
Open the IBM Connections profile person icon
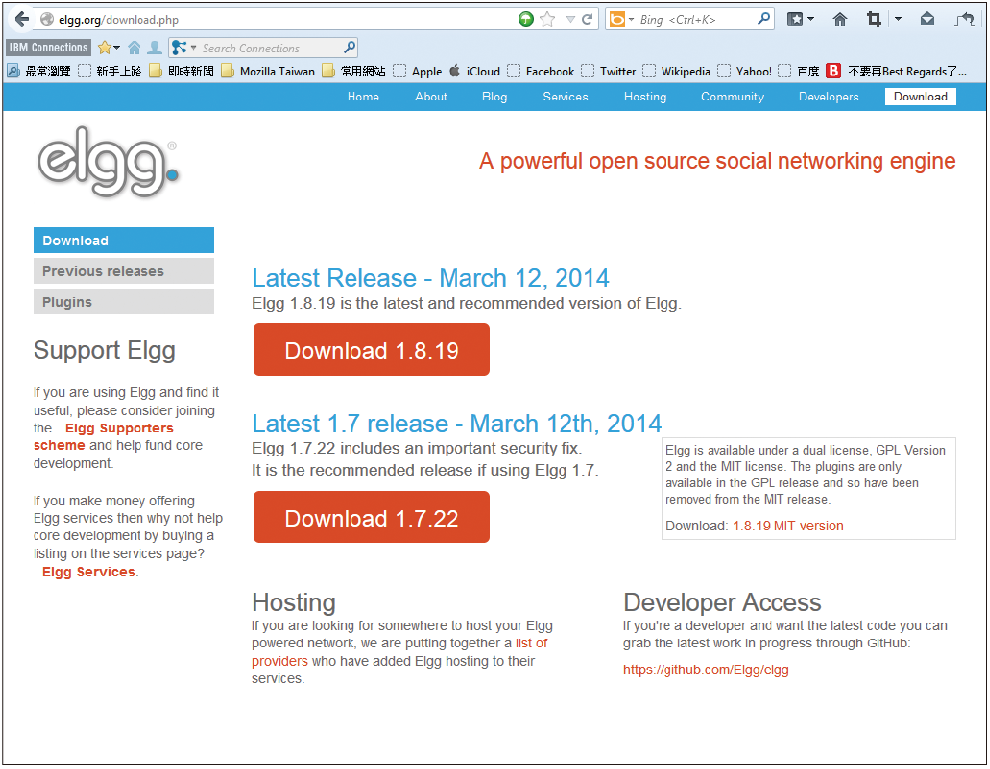pos(154,47)
